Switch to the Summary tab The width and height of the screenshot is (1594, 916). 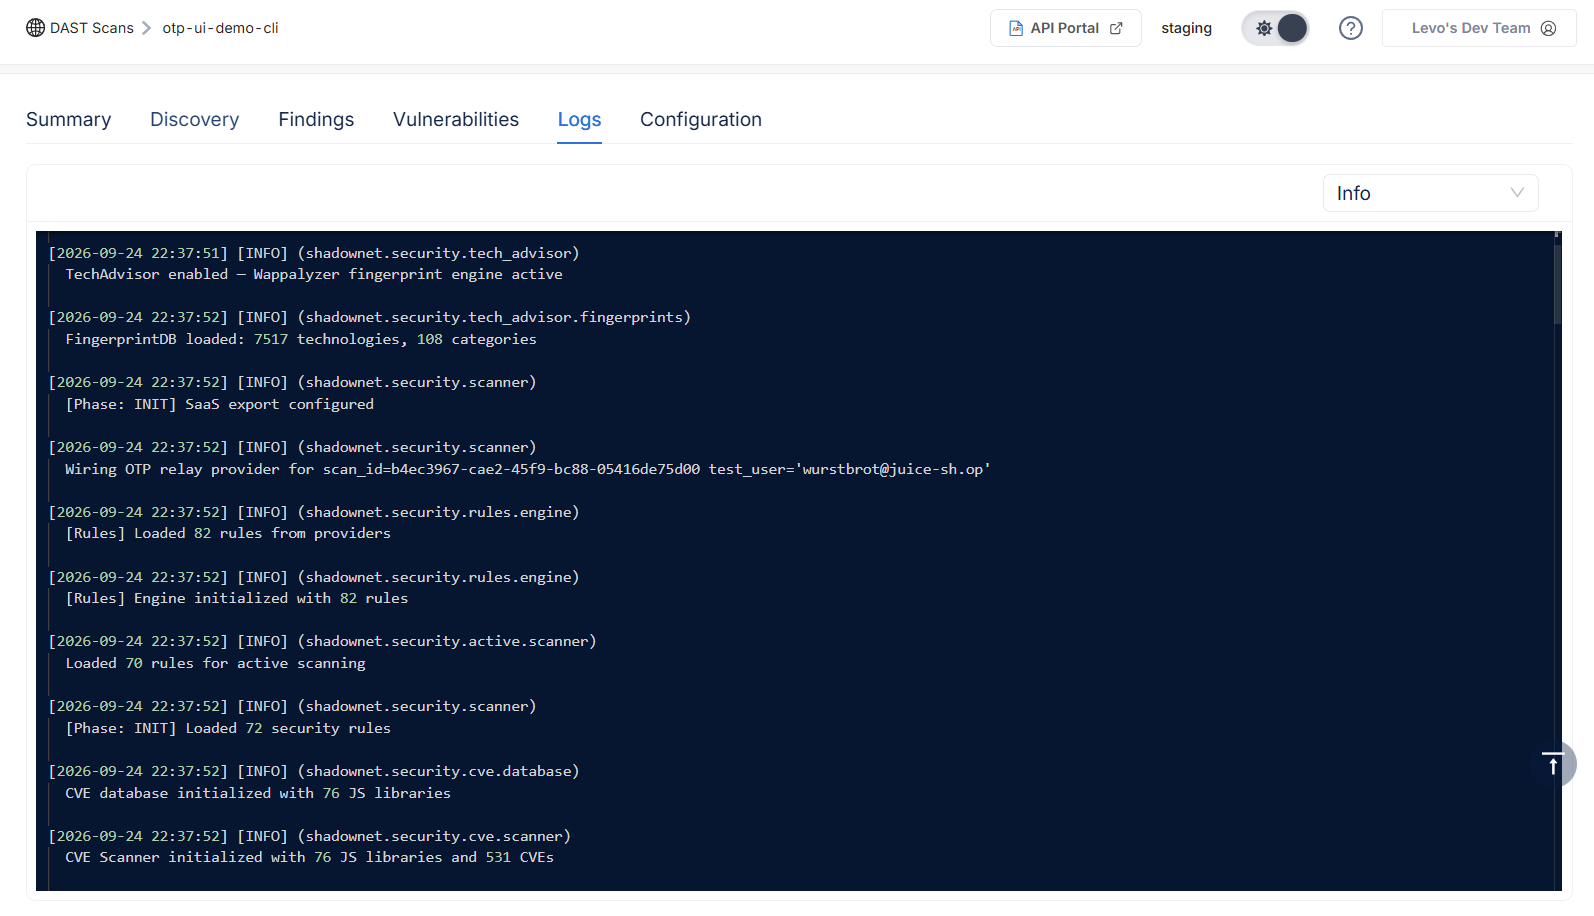tap(69, 120)
